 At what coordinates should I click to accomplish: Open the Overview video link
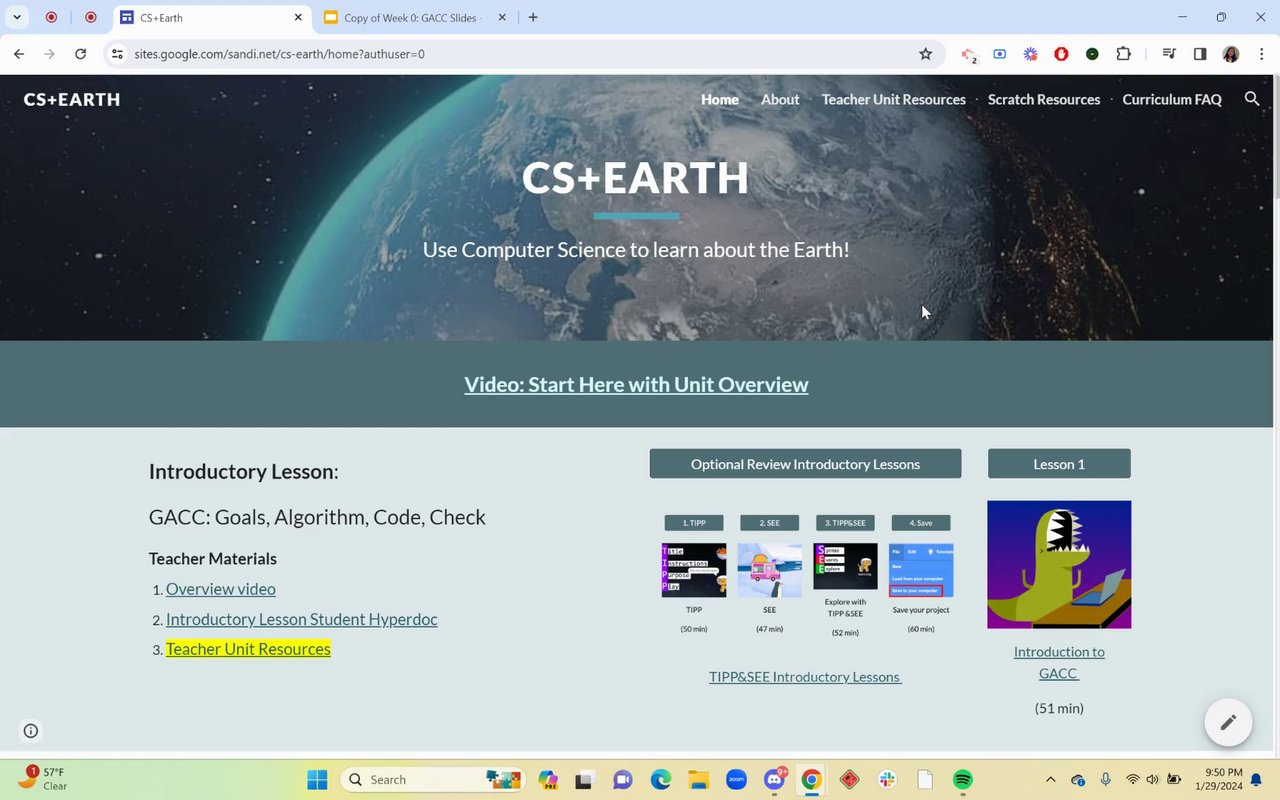(x=221, y=589)
